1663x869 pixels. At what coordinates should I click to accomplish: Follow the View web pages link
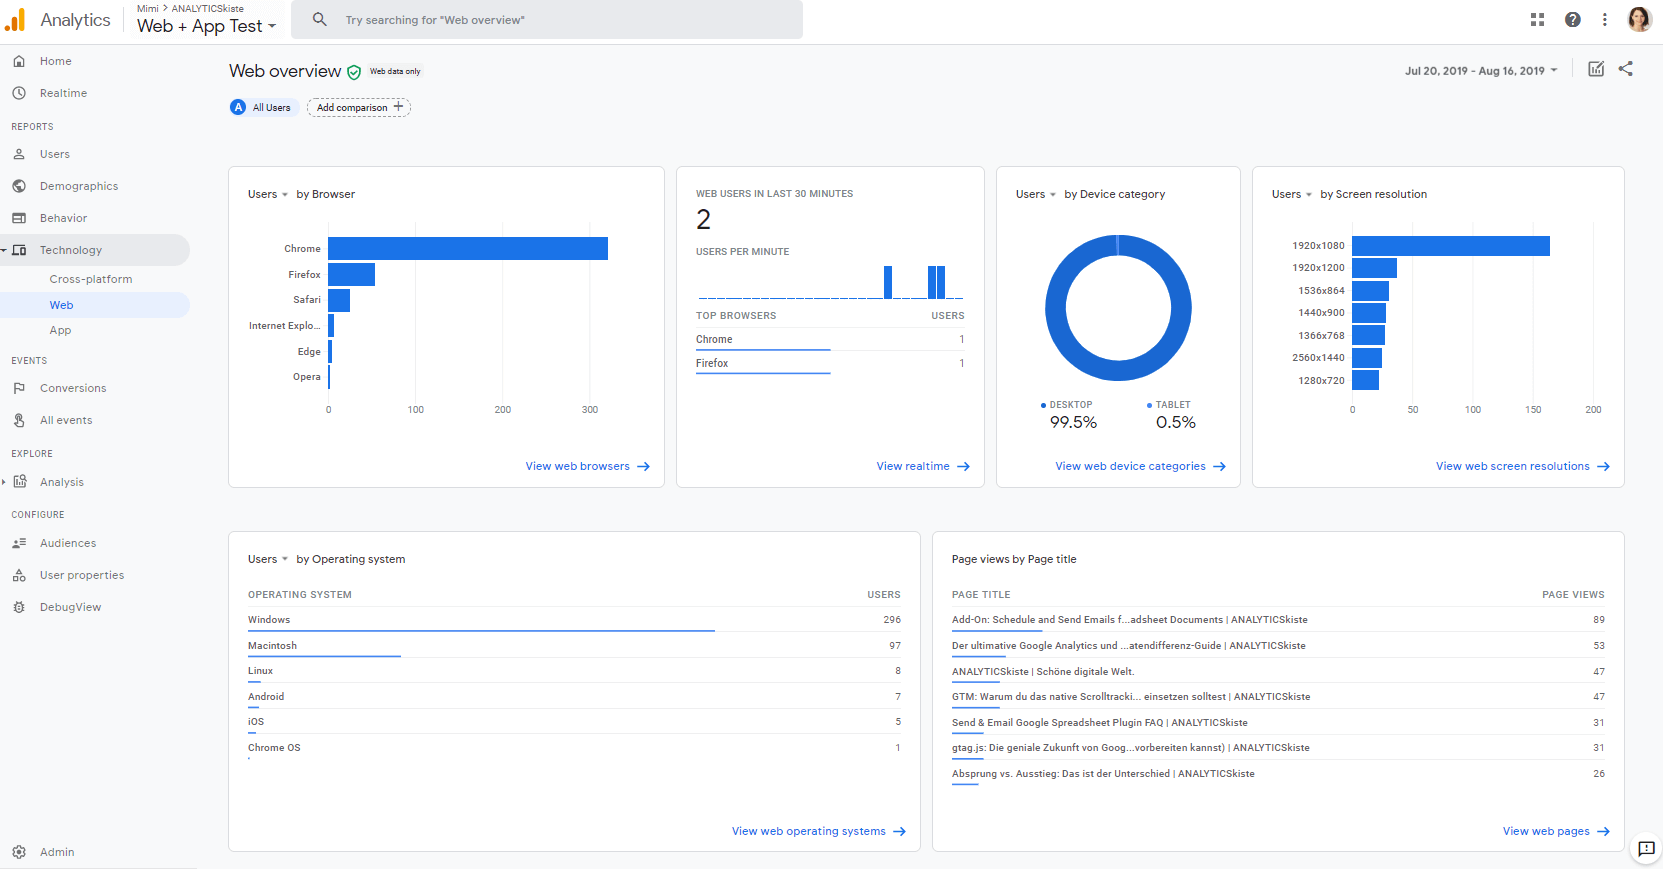(x=1555, y=831)
